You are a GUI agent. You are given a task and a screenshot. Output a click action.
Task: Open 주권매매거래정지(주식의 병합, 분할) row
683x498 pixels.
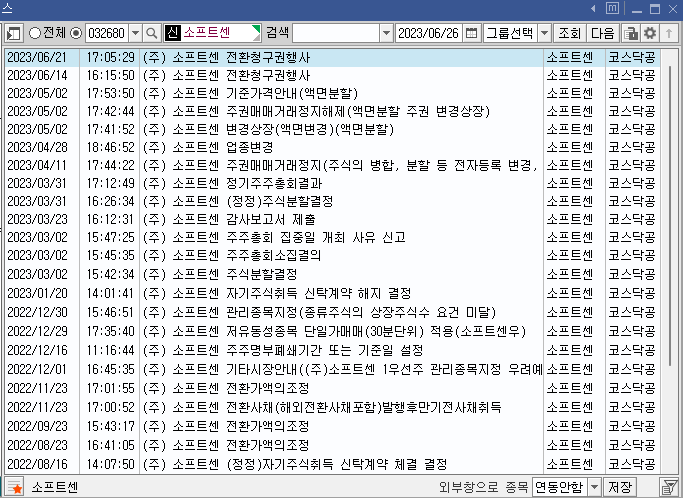click(x=332, y=165)
